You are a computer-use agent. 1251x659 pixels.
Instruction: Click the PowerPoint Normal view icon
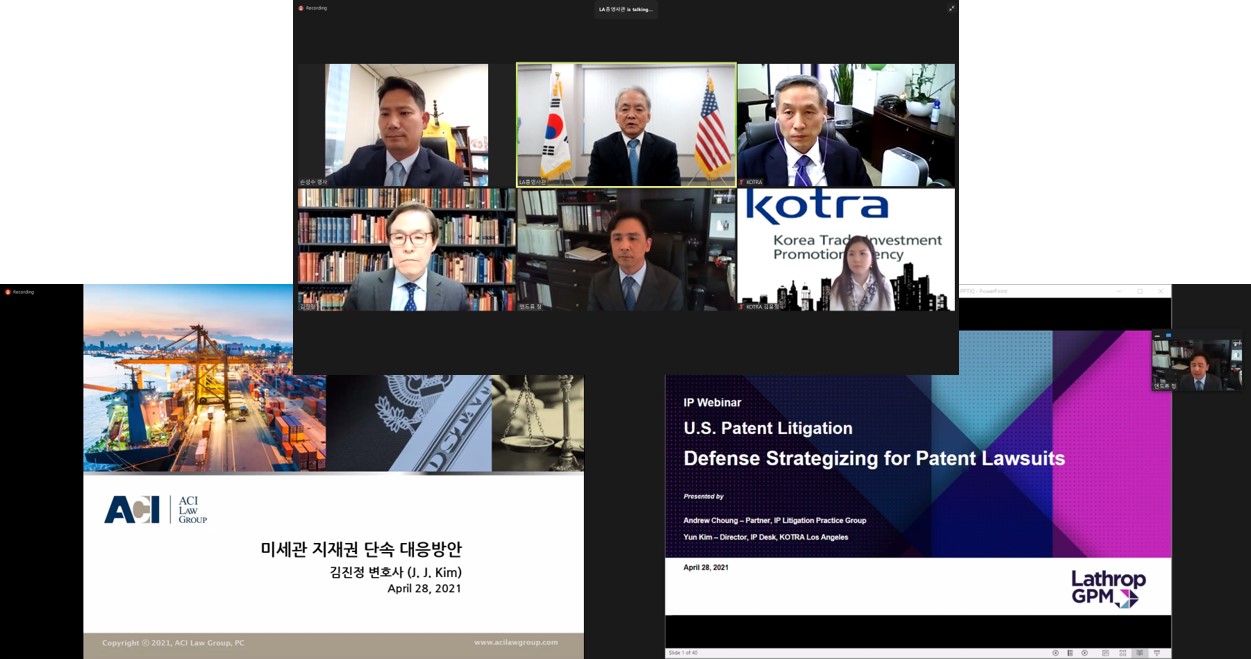coord(1105,653)
